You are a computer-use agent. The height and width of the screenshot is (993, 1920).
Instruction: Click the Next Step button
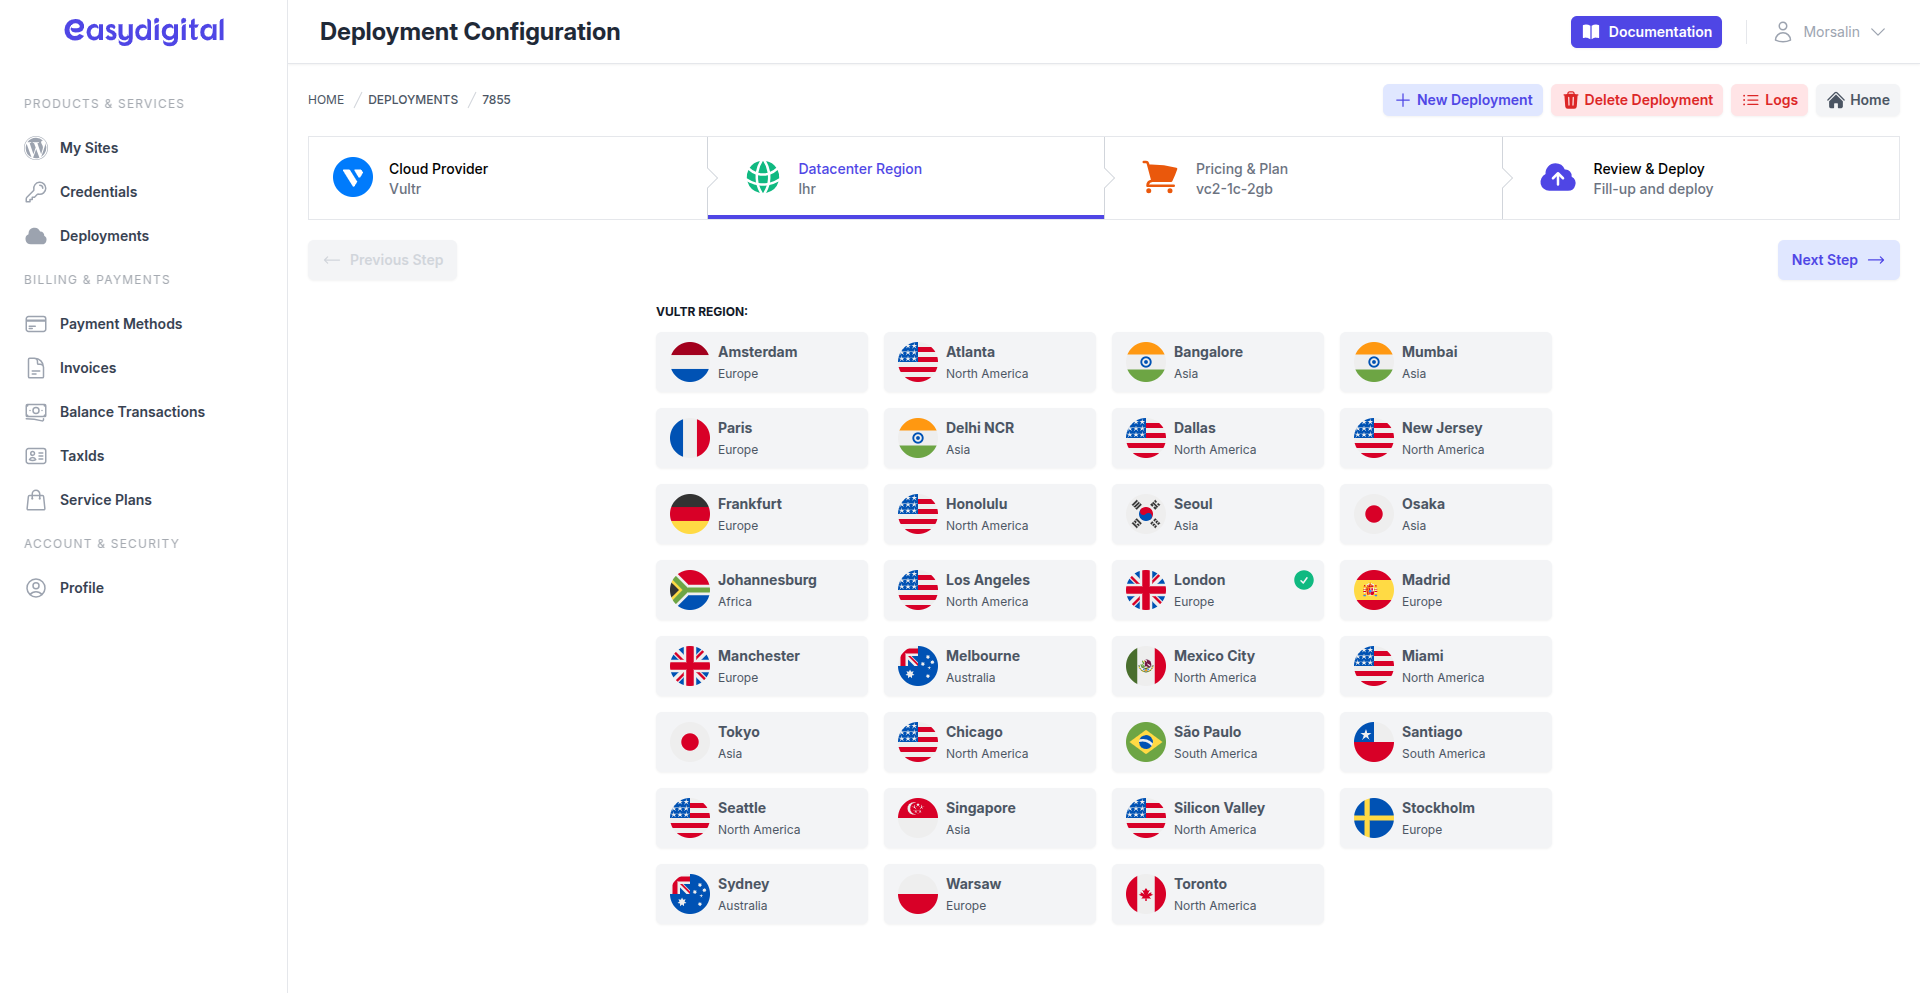(1837, 260)
